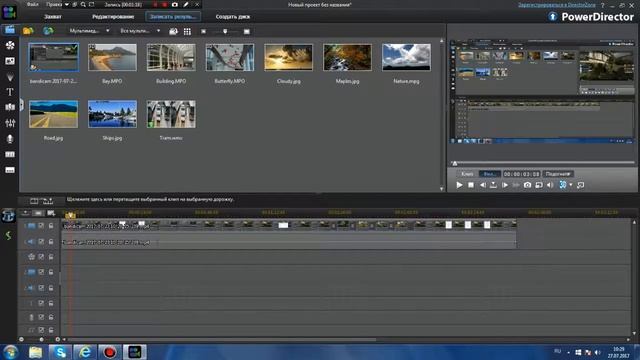Select Фильм preview mode button
Viewport: 640px width, 360px height.
point(489,174)
